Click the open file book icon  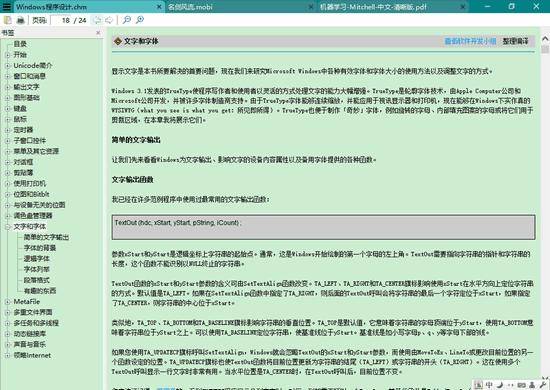(x=8, y=20)
